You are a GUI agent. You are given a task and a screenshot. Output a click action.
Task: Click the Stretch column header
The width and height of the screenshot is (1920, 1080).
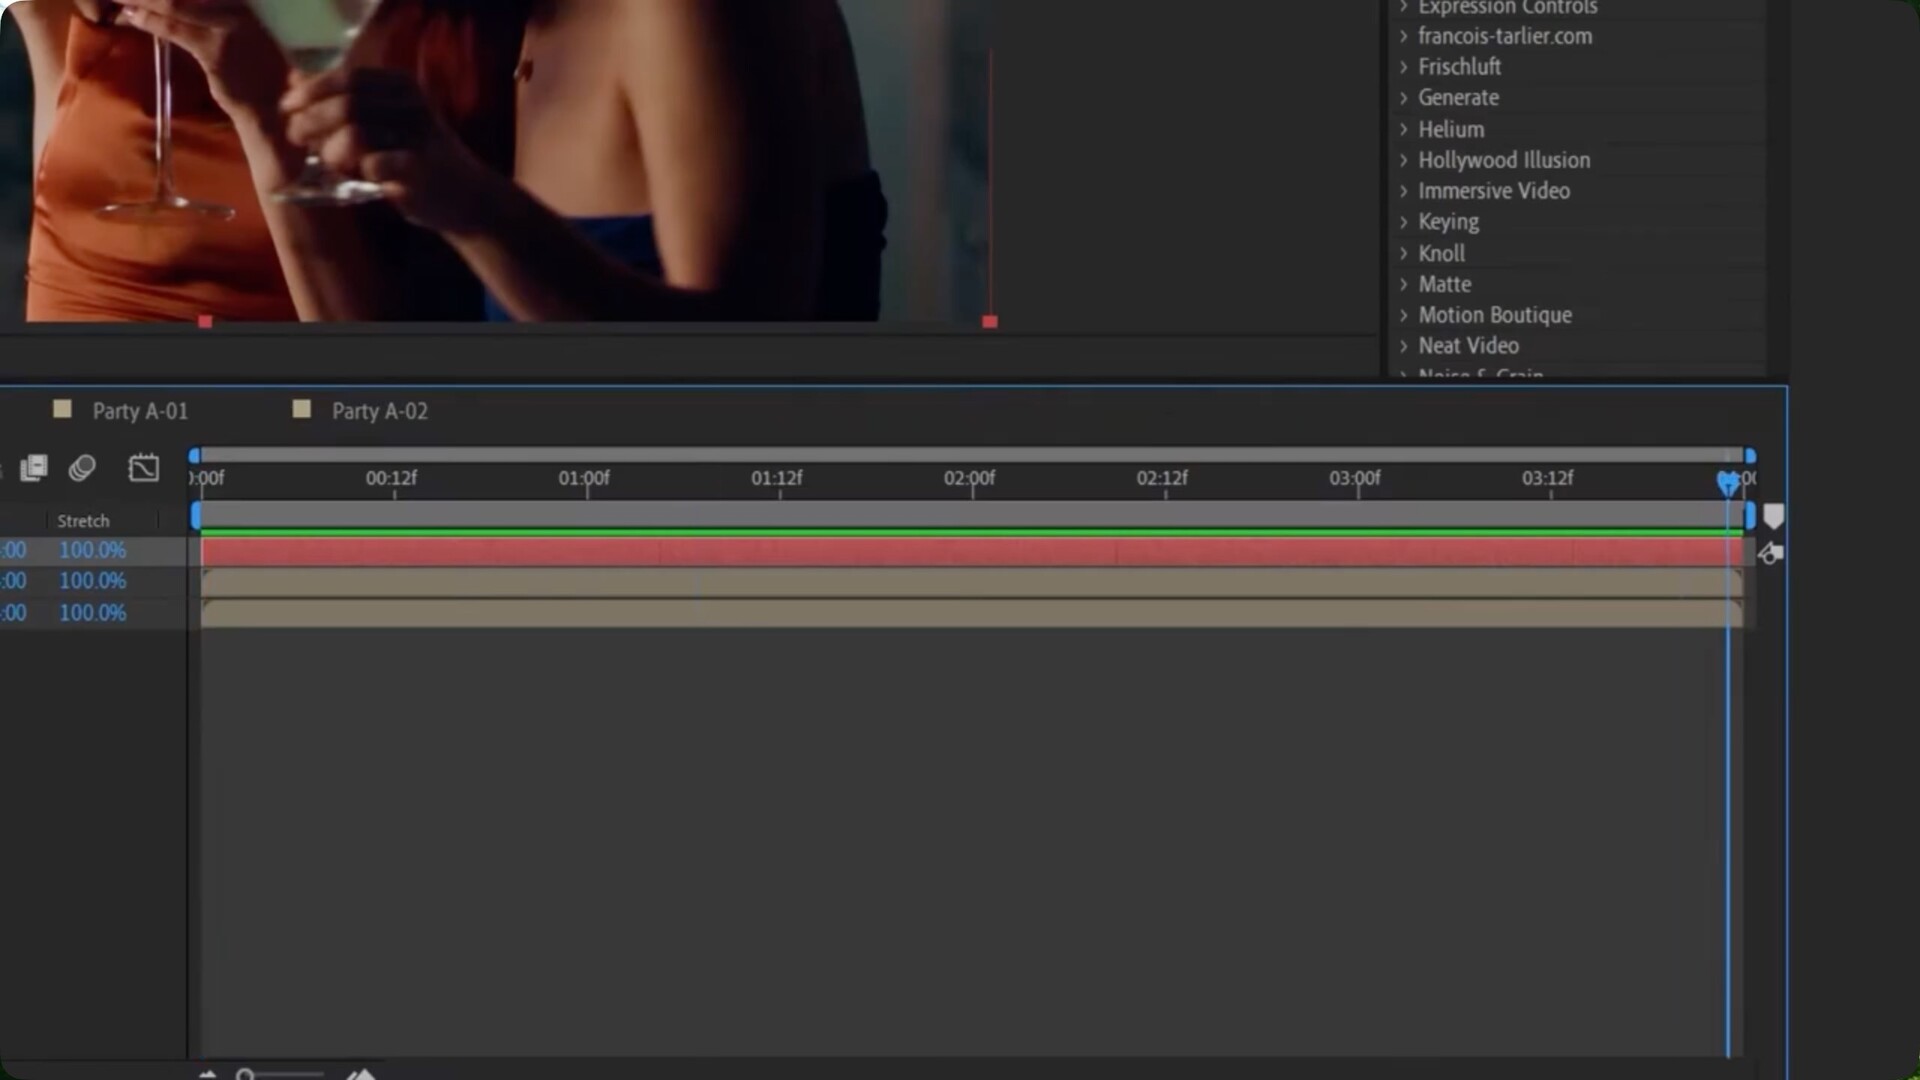(x=83, y=521)
